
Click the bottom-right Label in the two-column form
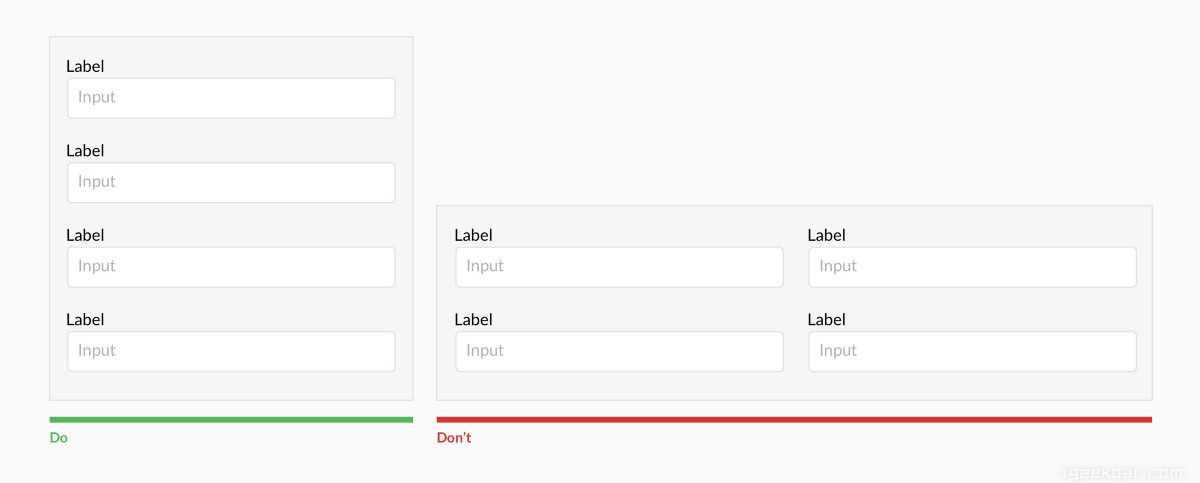point(826,320)
